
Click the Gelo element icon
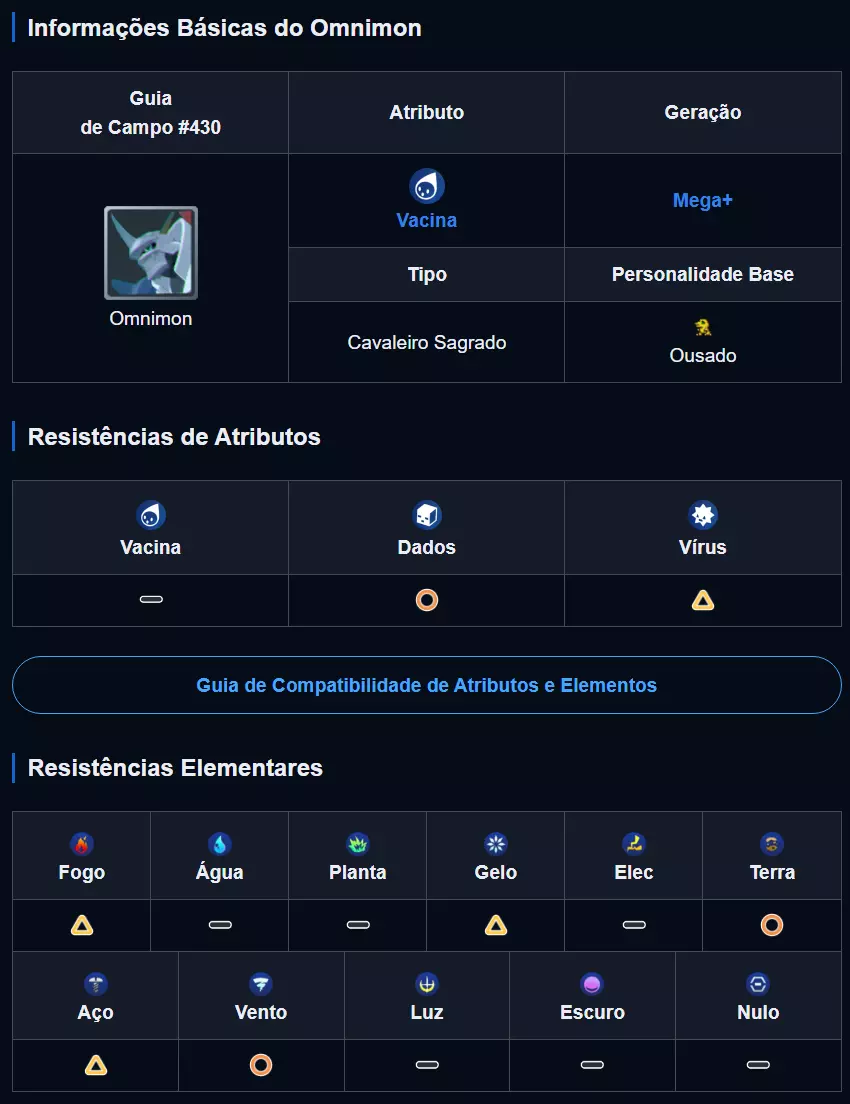496,844
